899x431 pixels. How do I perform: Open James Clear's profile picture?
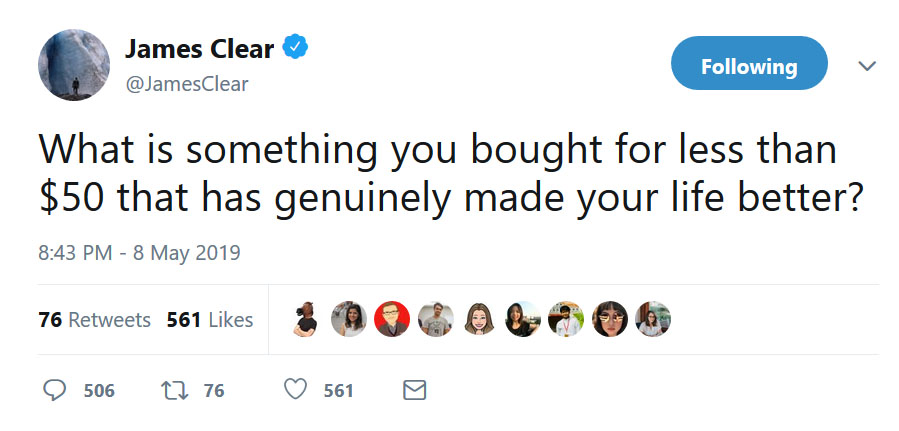pos(73,65)
